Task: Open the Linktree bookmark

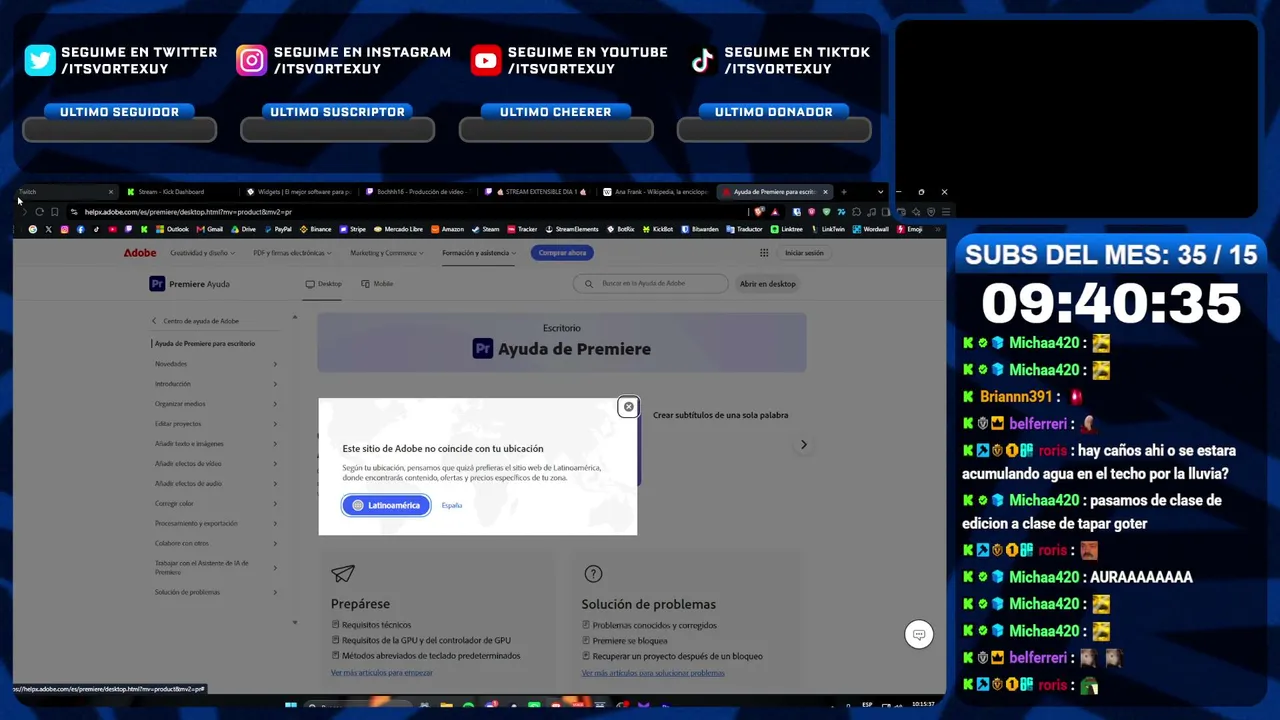Action: 787,229
